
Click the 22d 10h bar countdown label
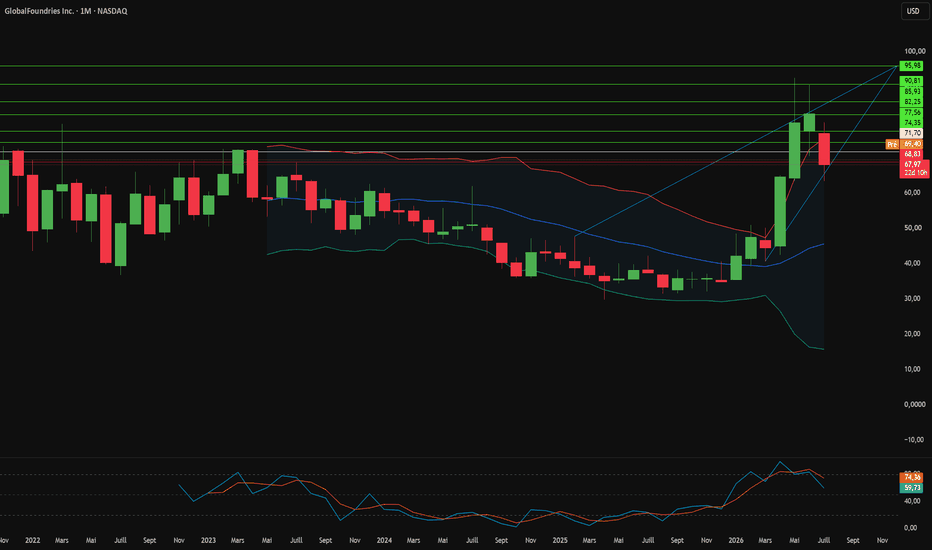[915, 172]
